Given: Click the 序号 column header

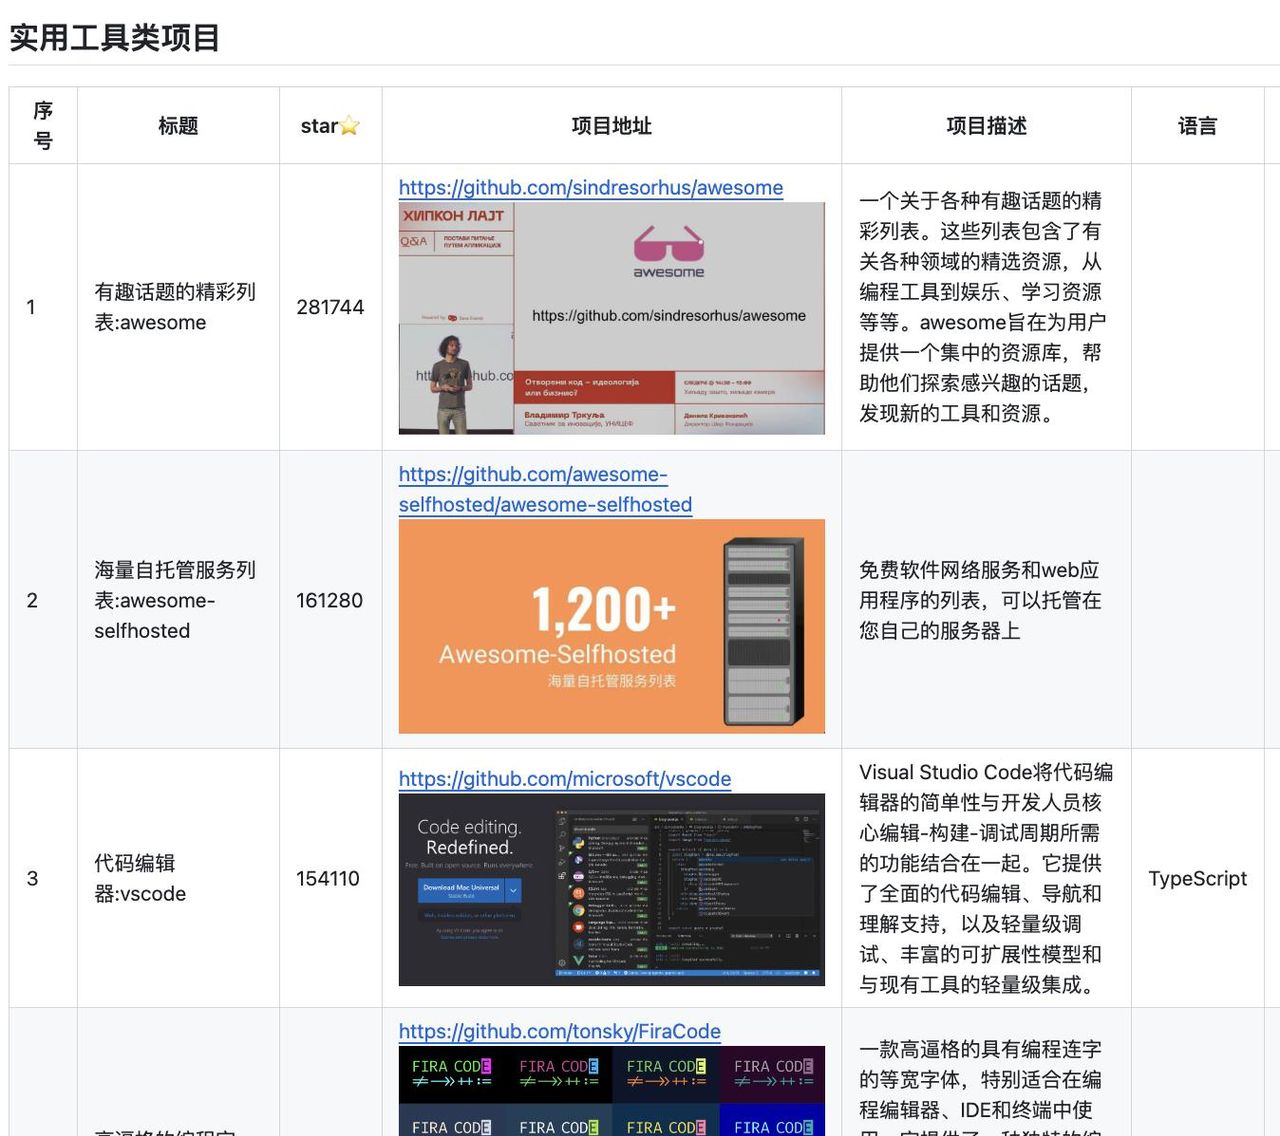Looking at the screenshot, I should click(43, 125).
